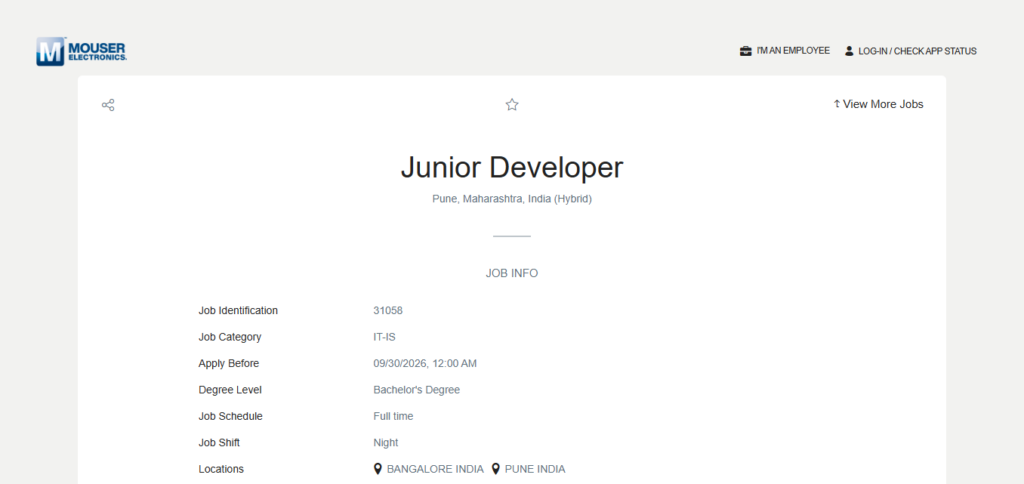Click the JOB INFO section heading
This screenshot has height=484, width=1024.
pos(512,273)
